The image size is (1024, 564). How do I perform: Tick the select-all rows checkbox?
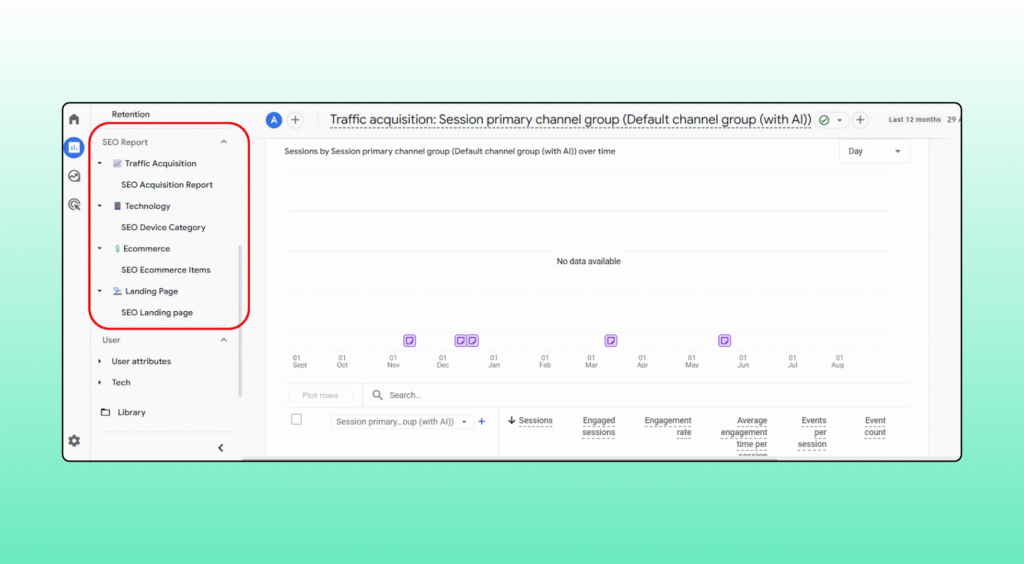pyautogui.click(x=296, y=420)
